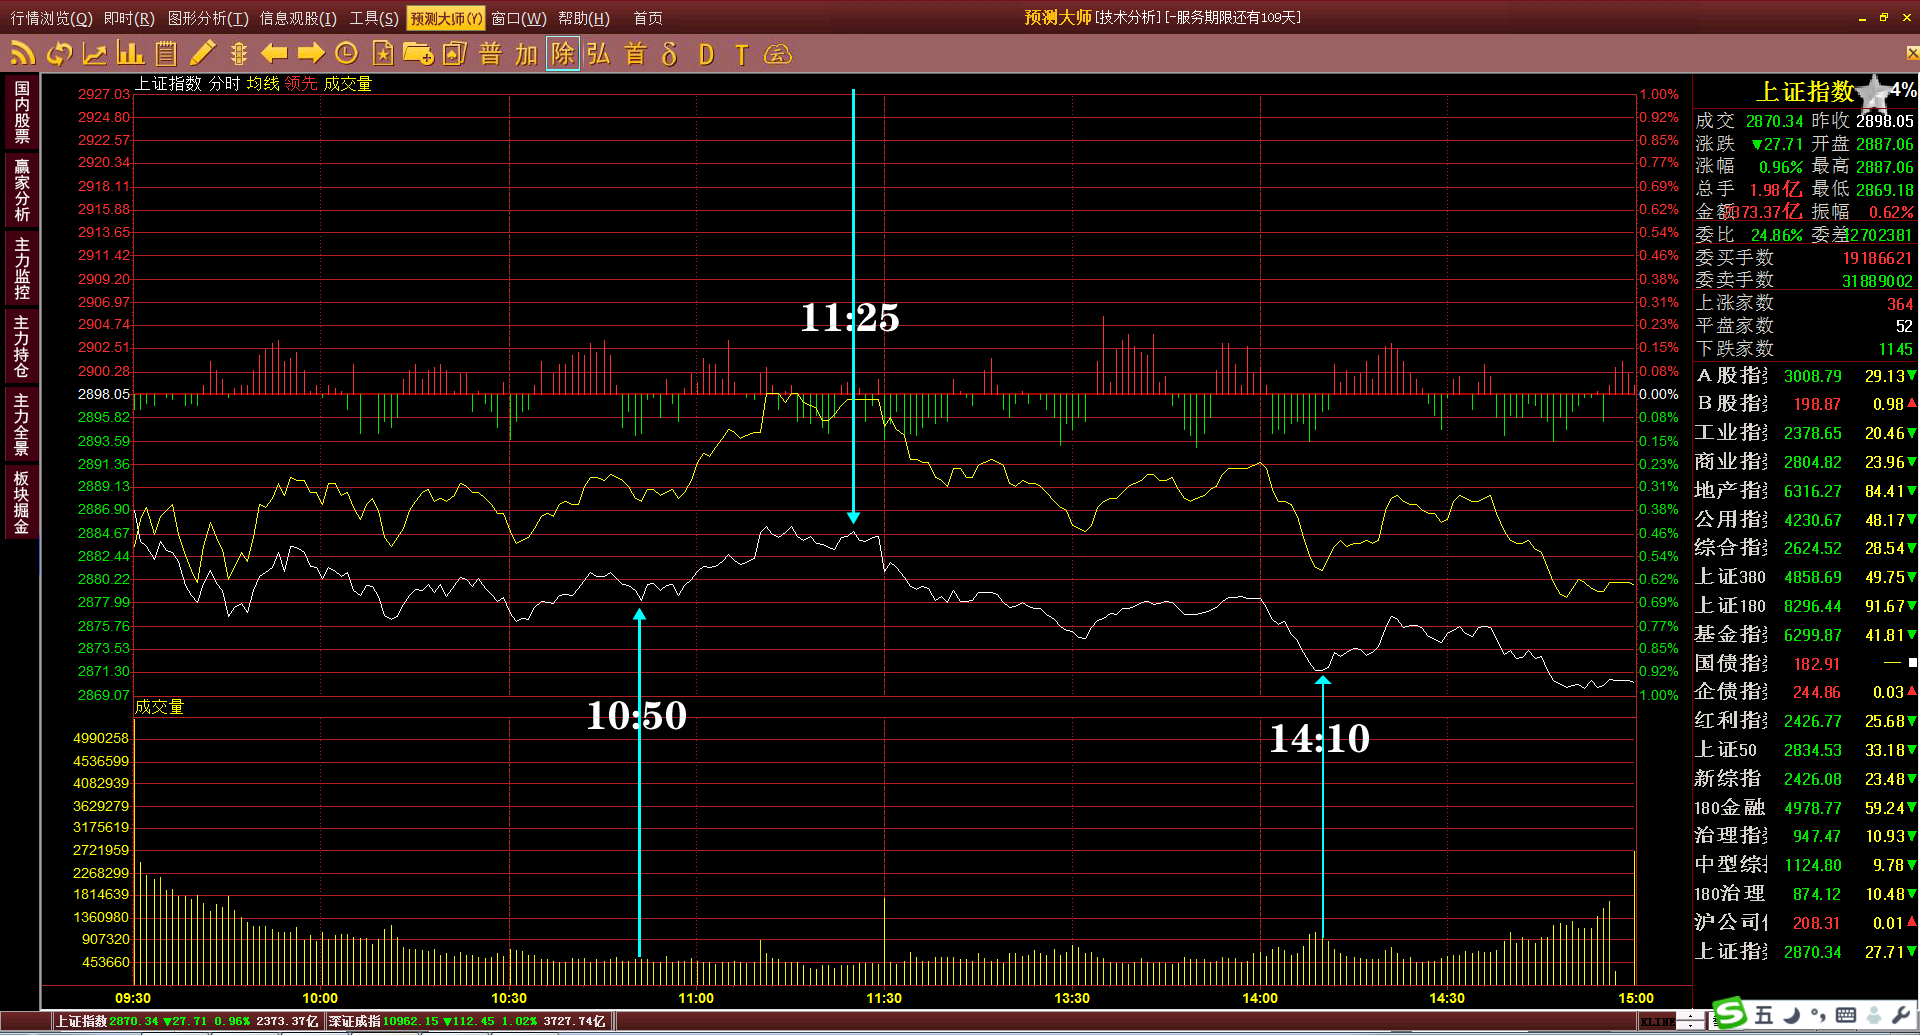Click the 弘 toolbar button
This screenshot has height=1035, width=1920.
point(598,53)
